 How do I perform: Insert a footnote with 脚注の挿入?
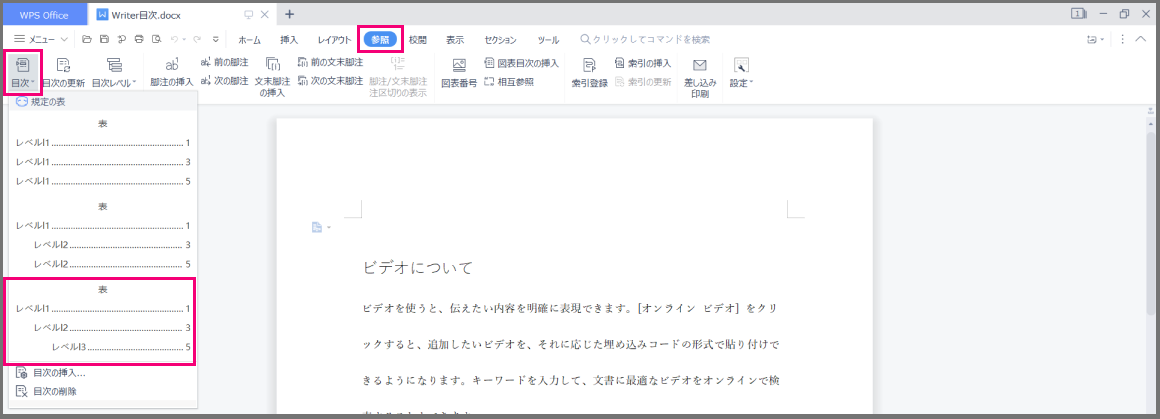(x=172, y=73)
